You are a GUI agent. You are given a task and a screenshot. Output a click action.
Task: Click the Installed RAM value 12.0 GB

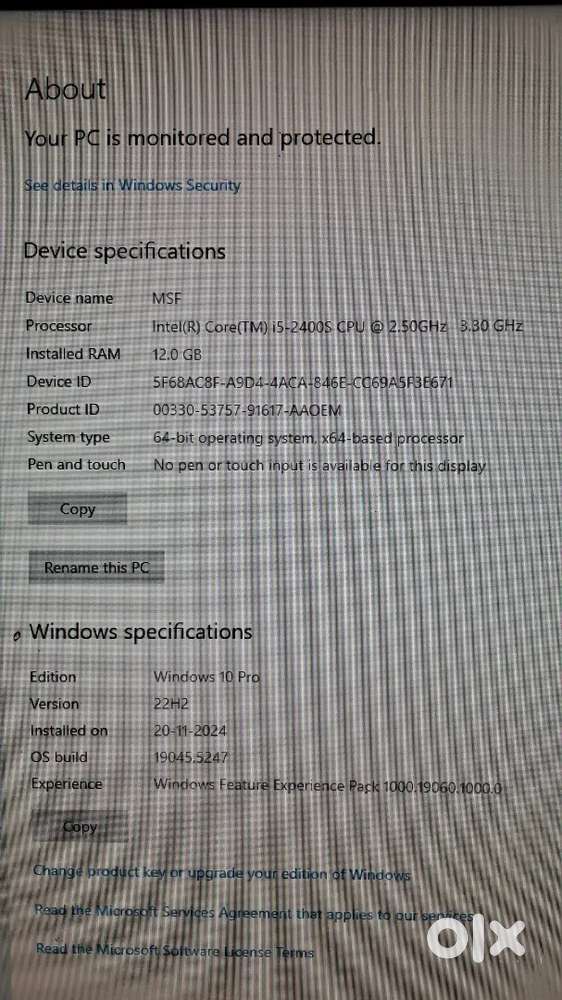coord(177,354)
